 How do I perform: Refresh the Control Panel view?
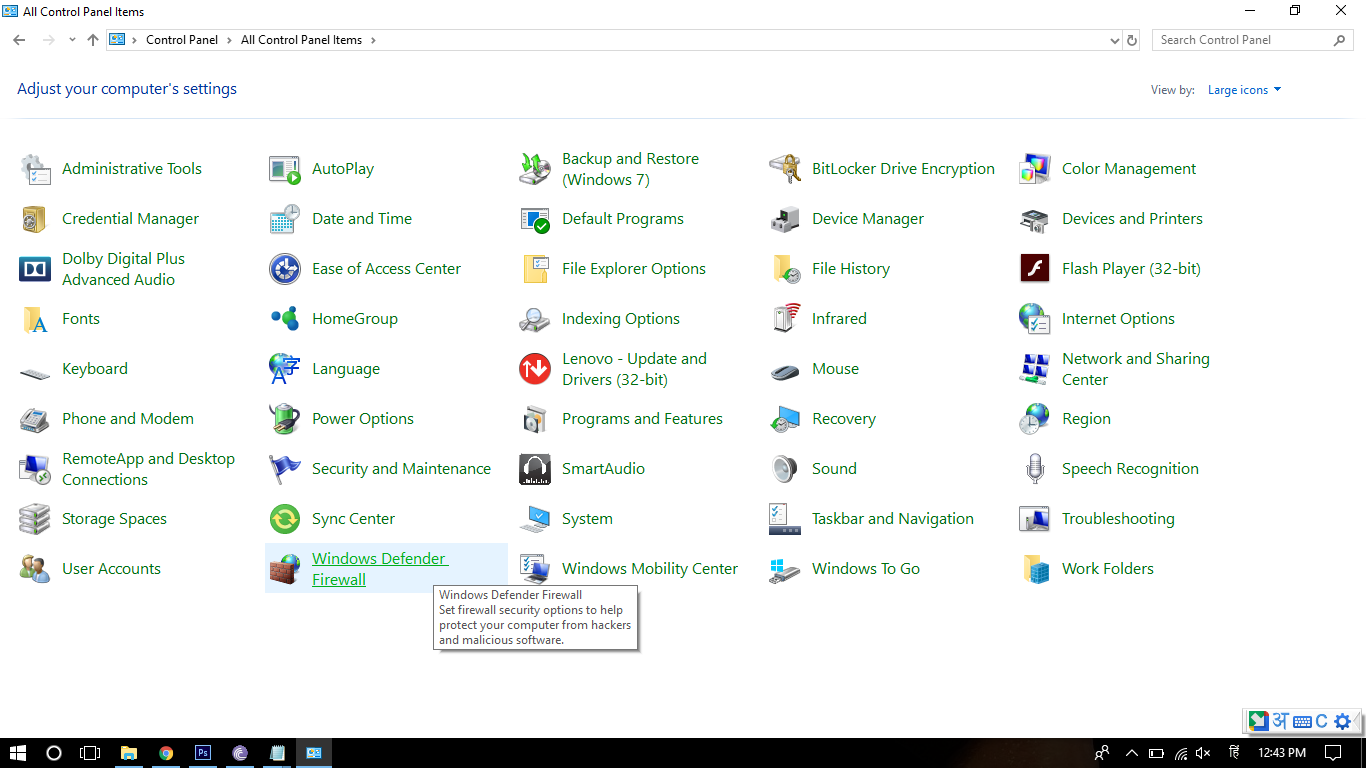tap(1132, 41)
